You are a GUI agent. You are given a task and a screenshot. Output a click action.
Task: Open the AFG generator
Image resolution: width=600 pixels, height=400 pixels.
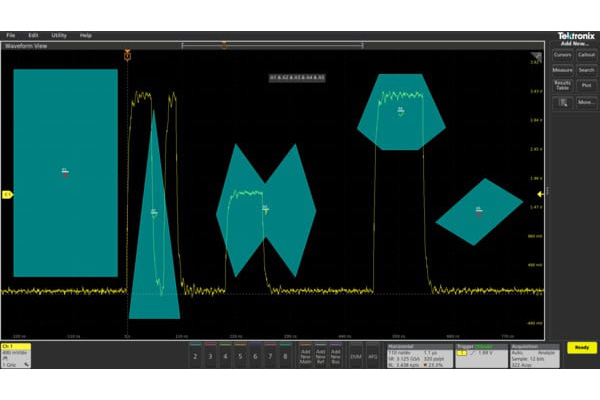click(x=373, y=355)
